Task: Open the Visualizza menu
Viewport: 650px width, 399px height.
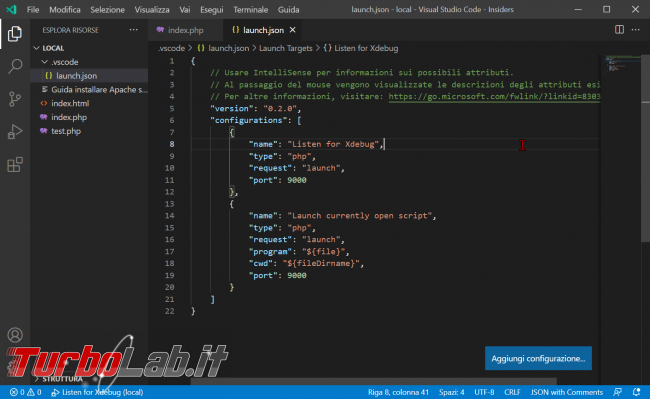Action: [x=152, y=10]
